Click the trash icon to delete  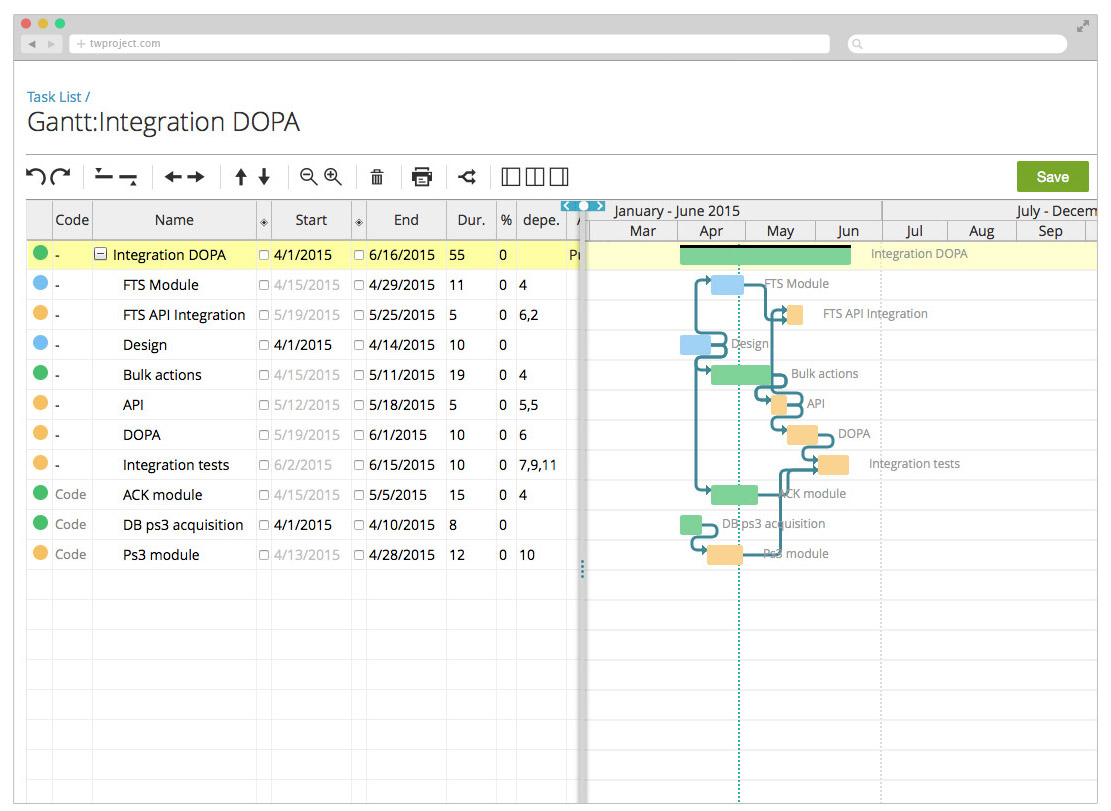tap(377, 176)
